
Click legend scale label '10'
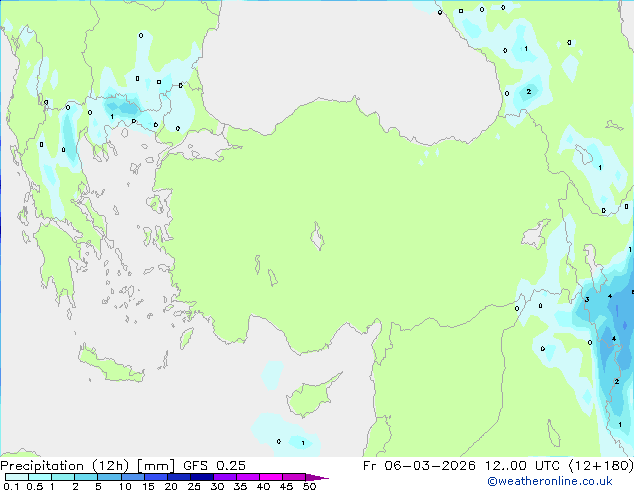tap(125, 486)
